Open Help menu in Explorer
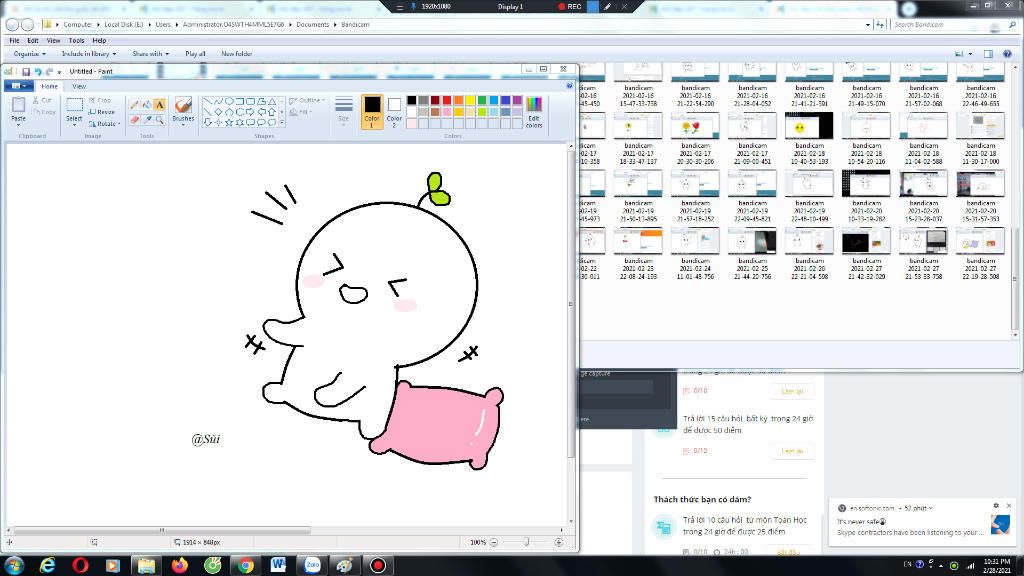The height and width of the screenshot is (576, 1024). click(99, 40)
